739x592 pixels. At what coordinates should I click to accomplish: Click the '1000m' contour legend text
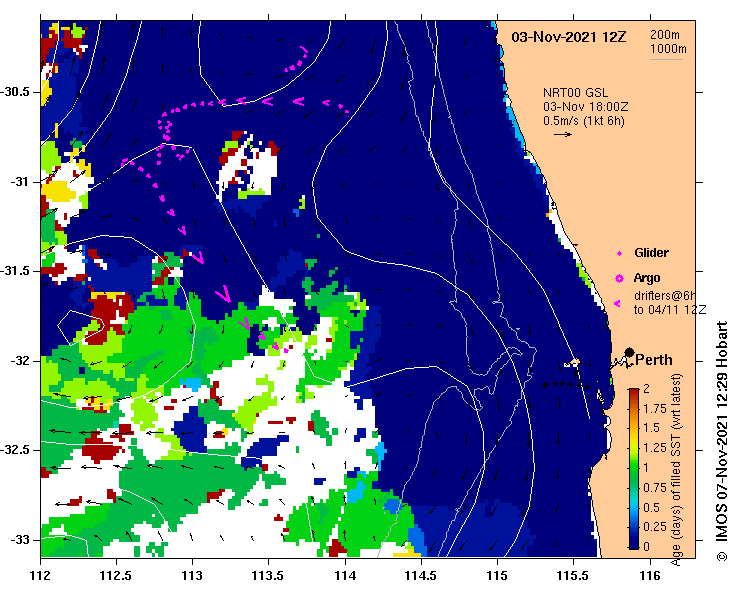[x=668, y=49]
